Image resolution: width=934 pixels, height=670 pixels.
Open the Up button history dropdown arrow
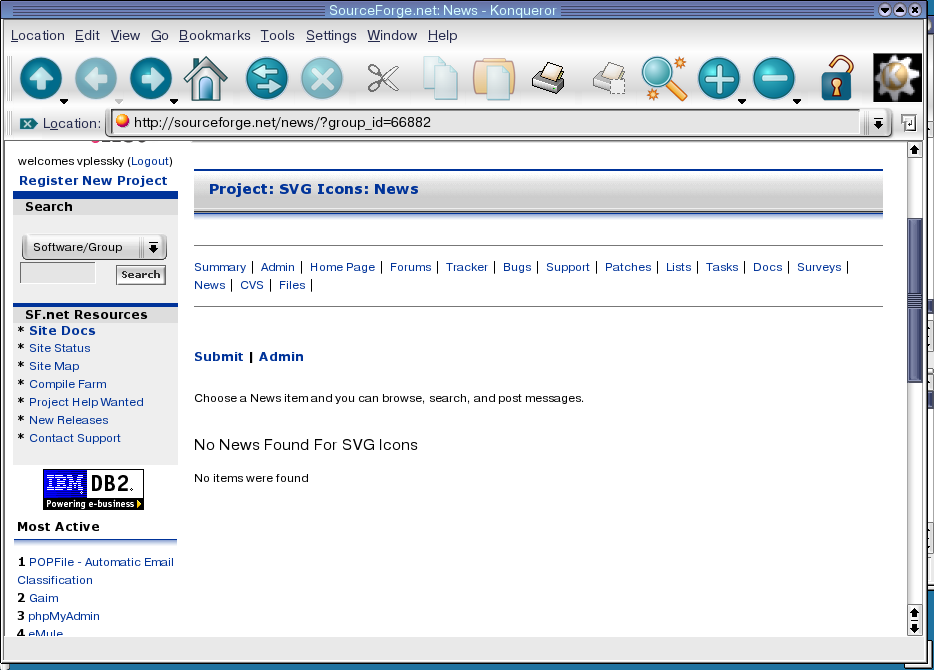click(64, 101)
